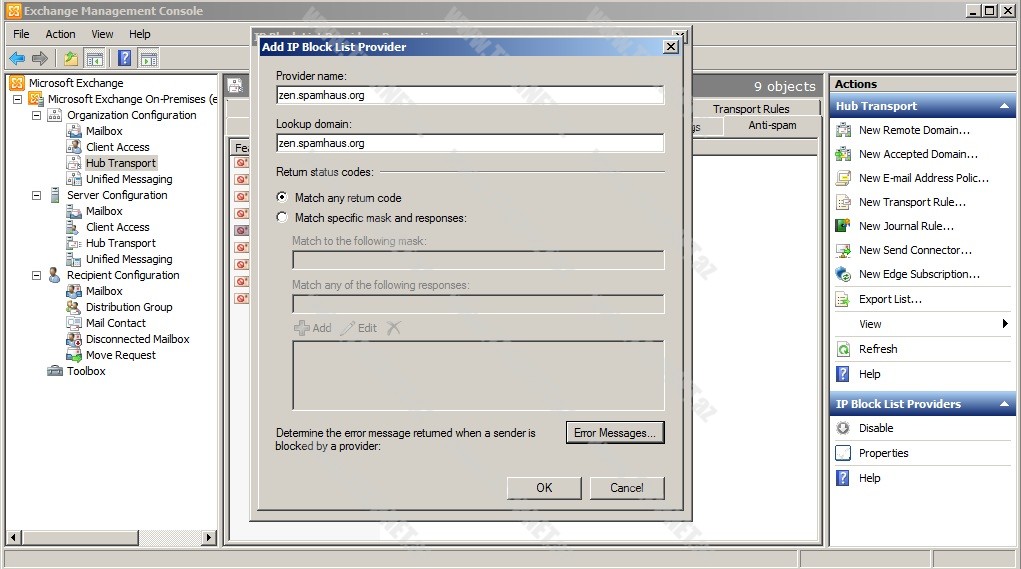Click the Refresh icon in Actions pane
Image resolution: width=1021 pixels, height=569 pixels.
pyautogui.click(x=843, y=349)
